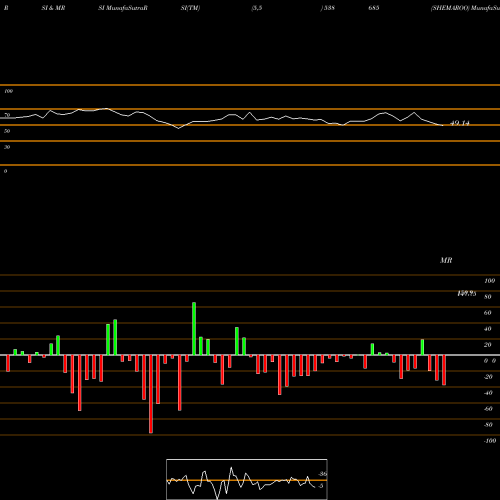This screenshot has width=500, height=500.
Task: Click the last red bar in MR histogram
Action: pyautogui.click(x=444, y=370)
